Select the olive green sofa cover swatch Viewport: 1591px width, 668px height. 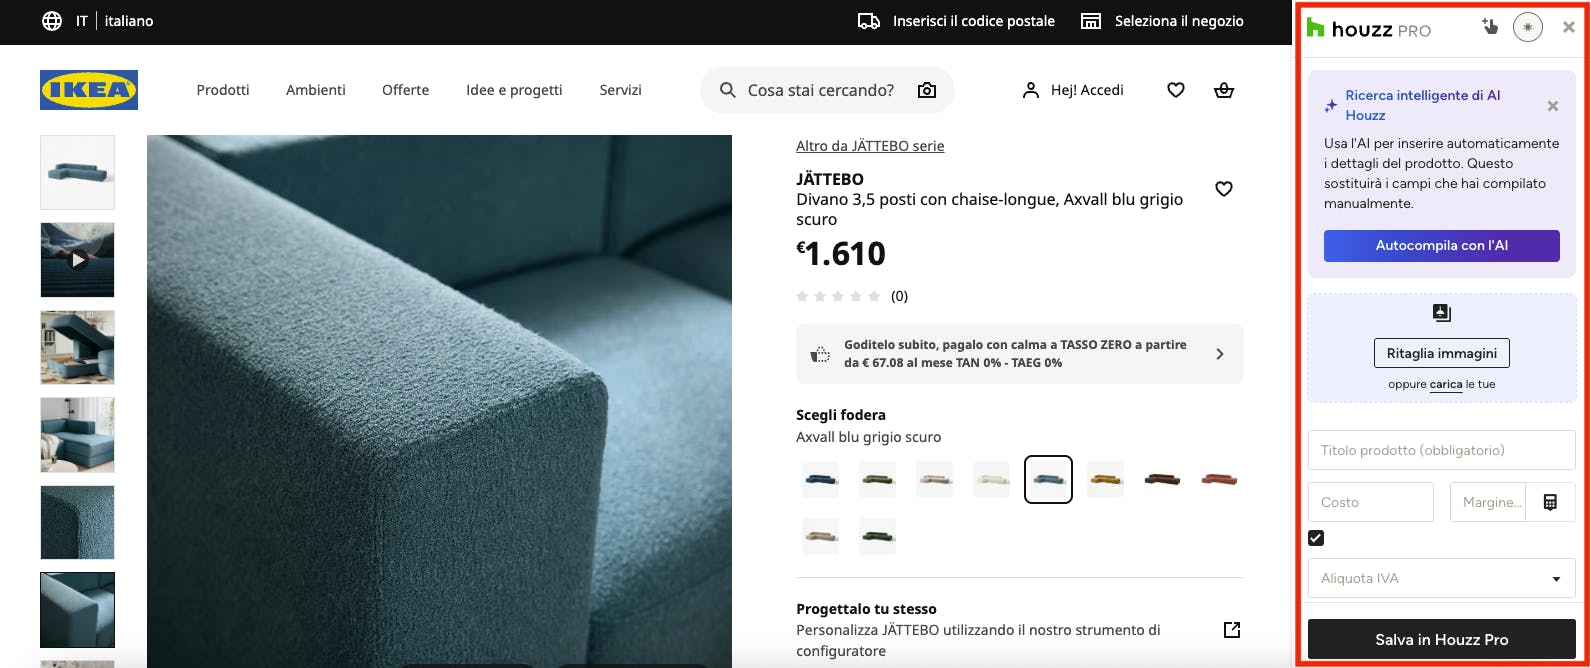(877, 480)
